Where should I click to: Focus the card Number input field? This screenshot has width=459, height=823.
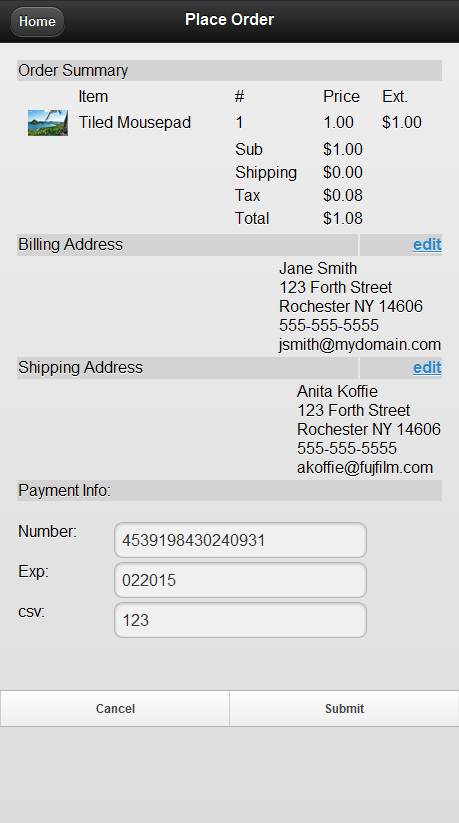[240, 540]
